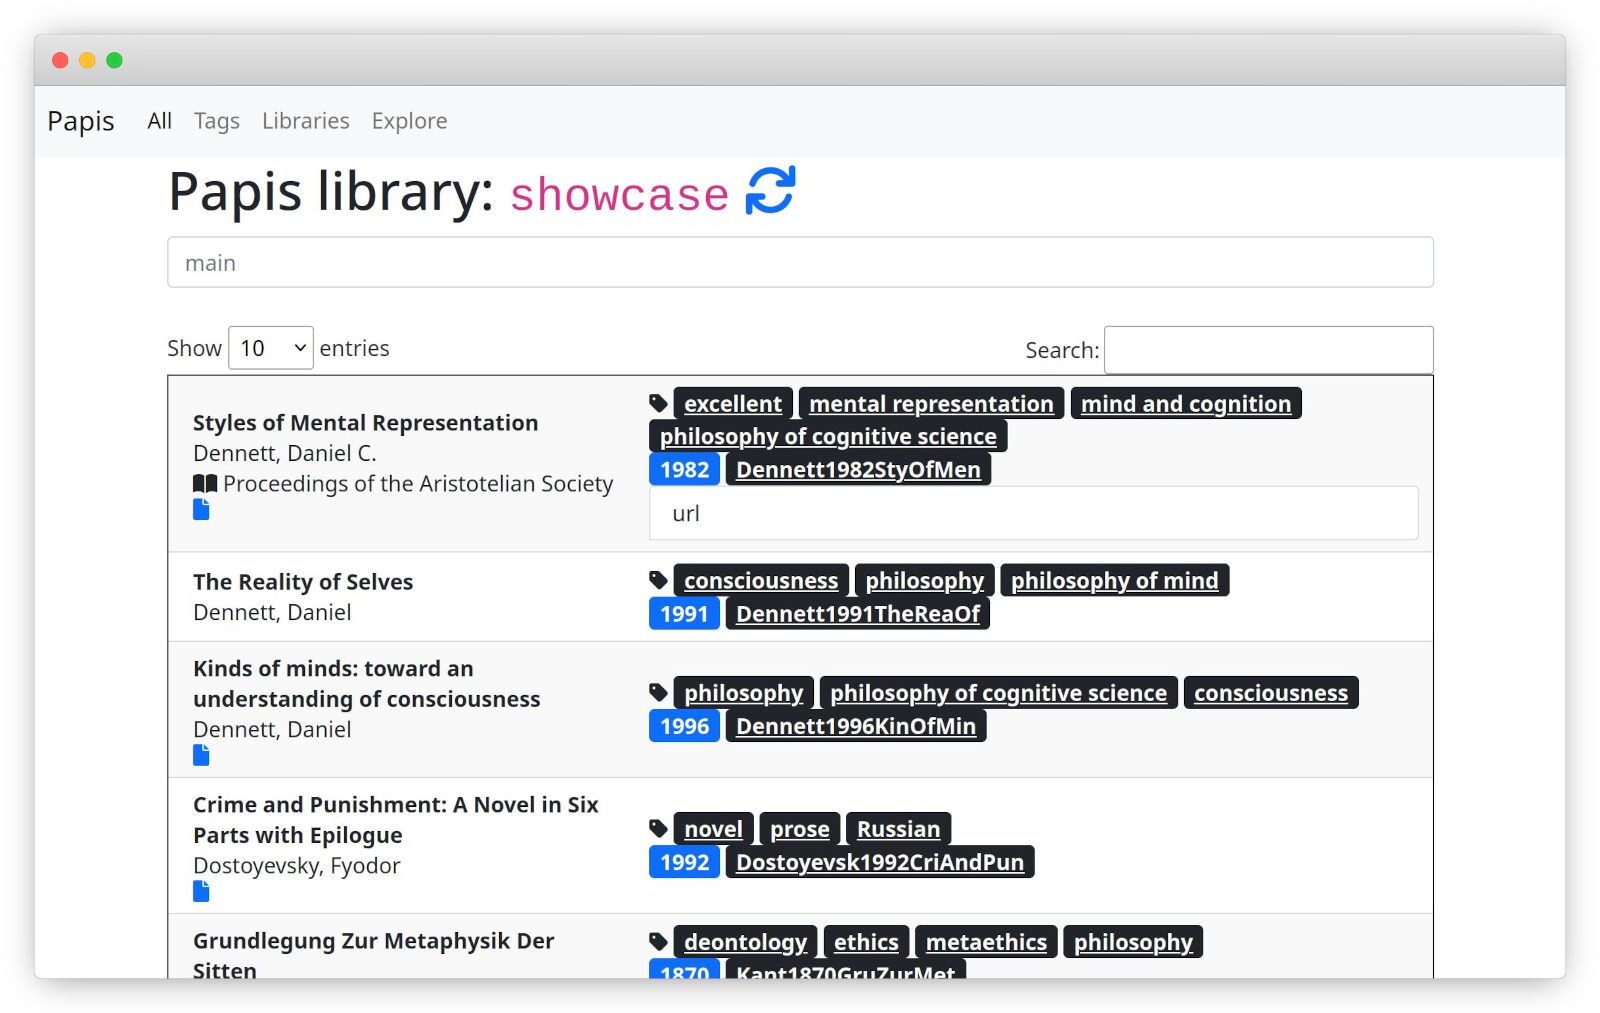Click title Styles of Mental Representation
The width and height of the screenshot is (1600, 1013).
[365, 423]
